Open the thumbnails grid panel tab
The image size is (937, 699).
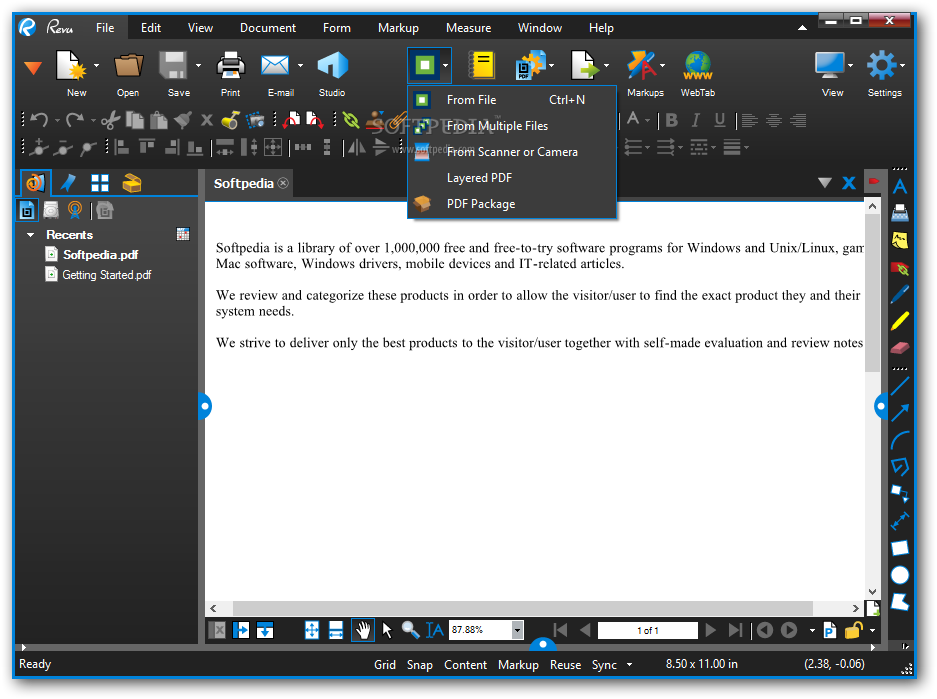[100, 183]
